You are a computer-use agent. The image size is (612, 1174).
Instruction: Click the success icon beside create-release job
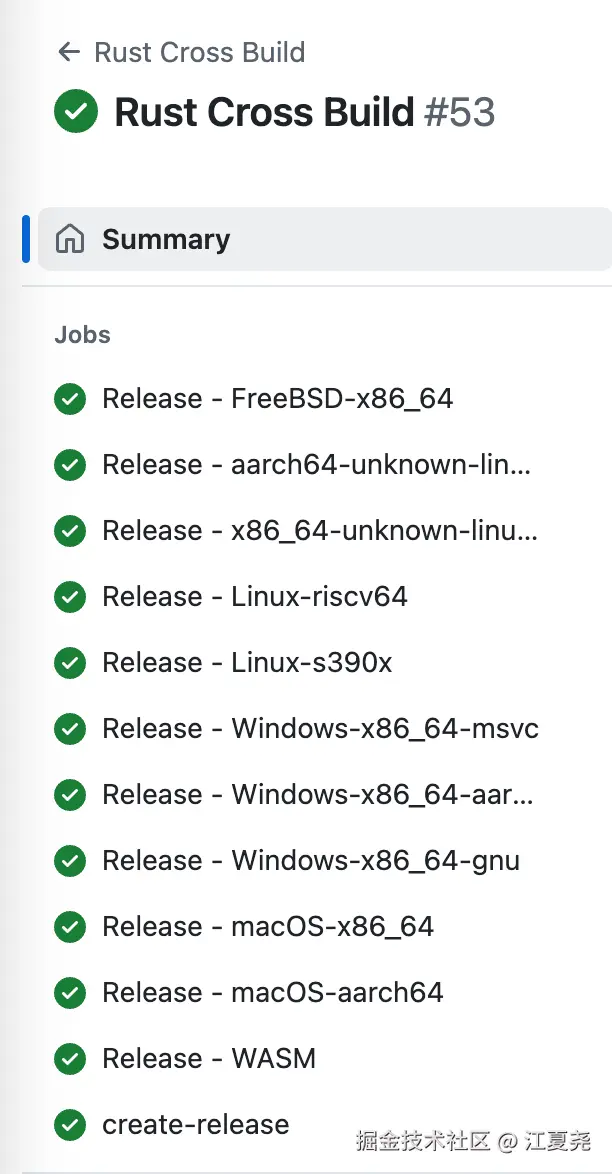pos(70,1125)
